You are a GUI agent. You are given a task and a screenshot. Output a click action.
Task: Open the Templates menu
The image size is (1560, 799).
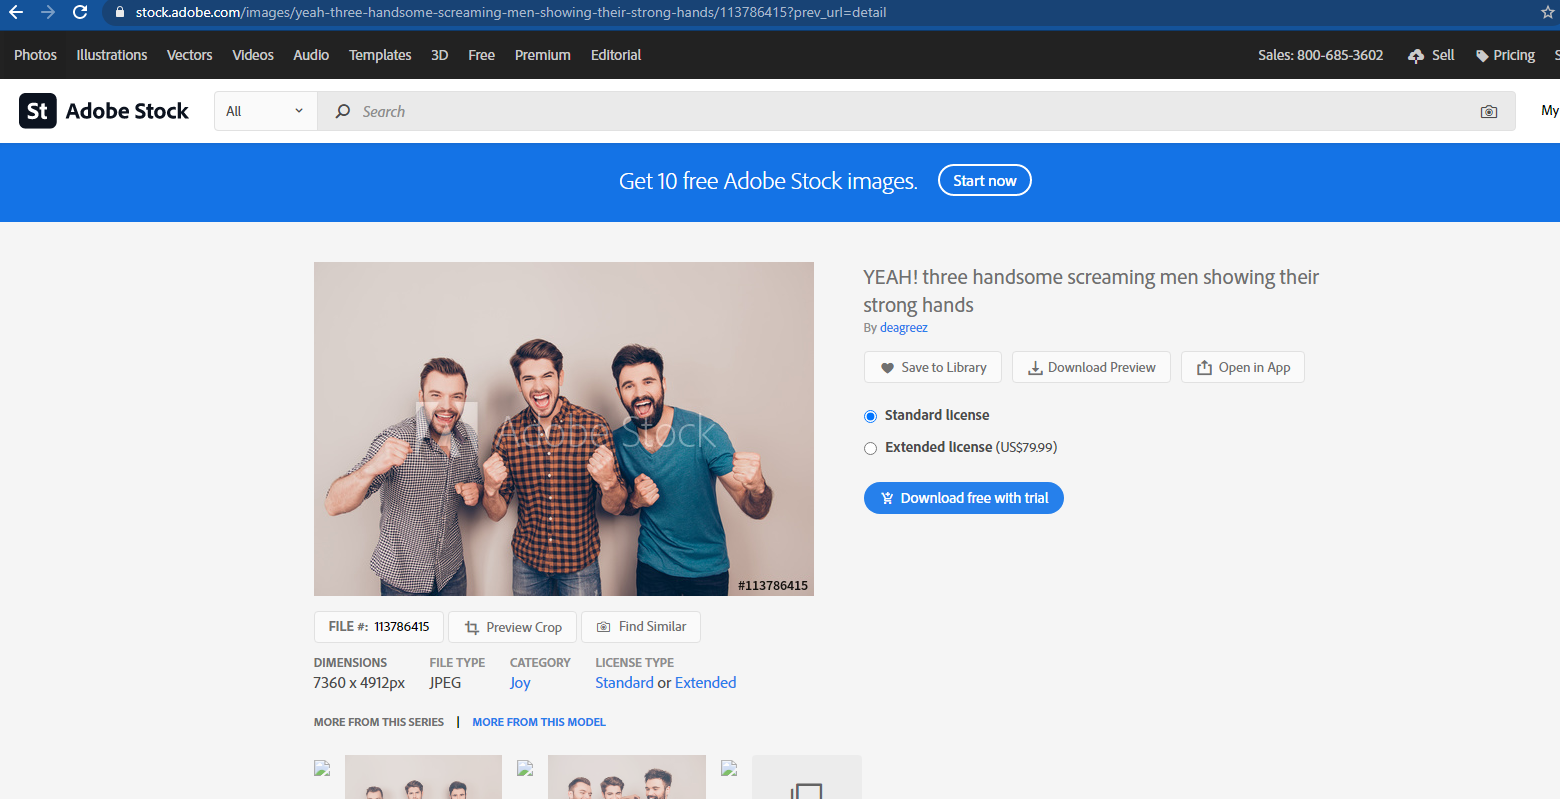[380, 55]
